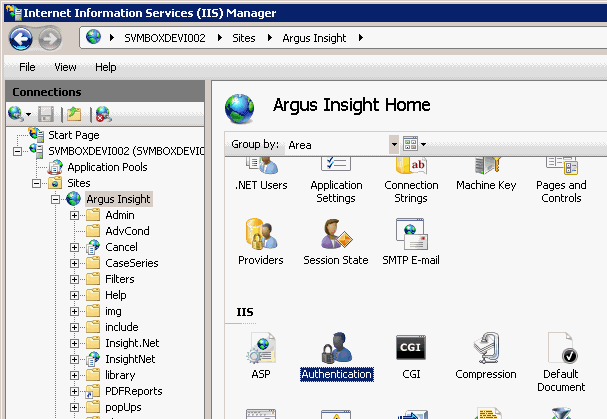This screenshot has height=419, width=607.
Task: Expand the Cancel application node
Action: 74,247
